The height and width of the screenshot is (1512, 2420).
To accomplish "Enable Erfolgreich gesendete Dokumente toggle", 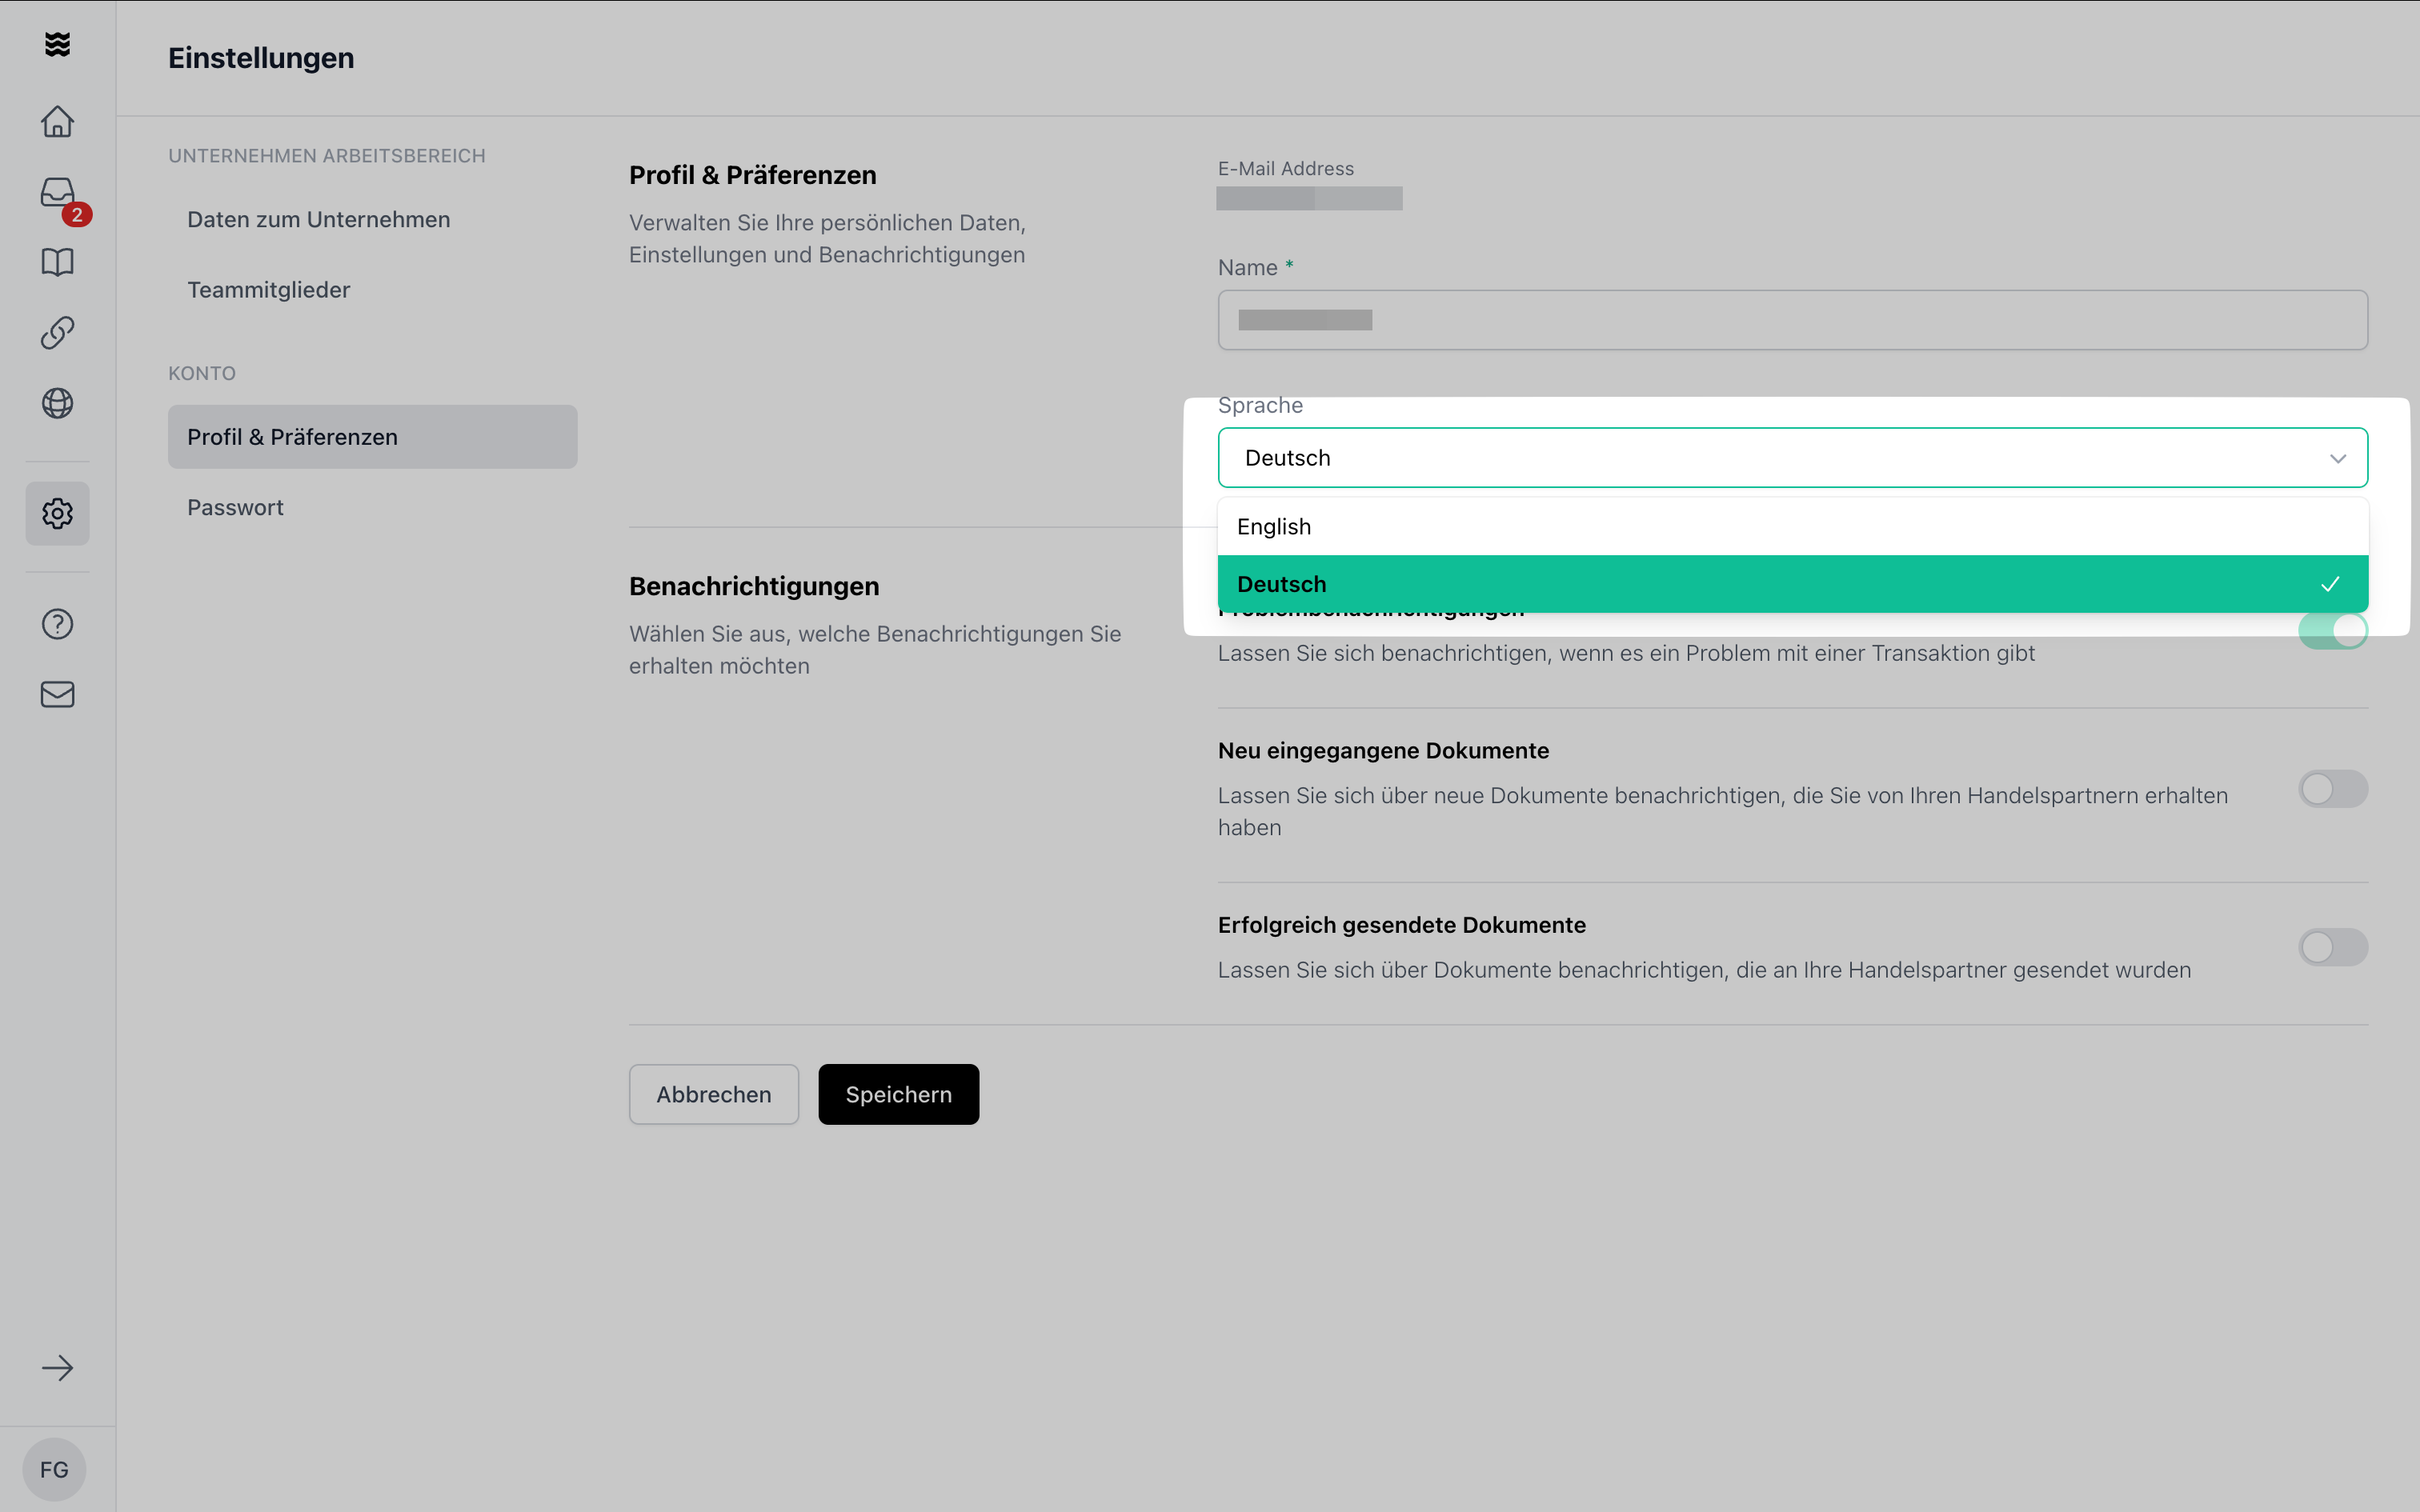I will (x=2332, y=947).
